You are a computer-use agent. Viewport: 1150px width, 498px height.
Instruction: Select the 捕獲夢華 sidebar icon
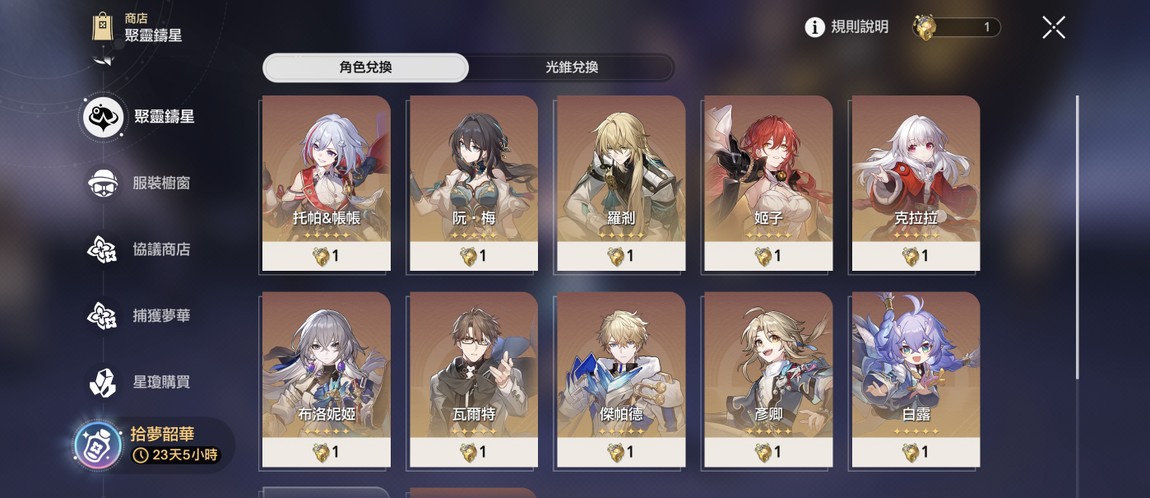click(x=103, y=315)
